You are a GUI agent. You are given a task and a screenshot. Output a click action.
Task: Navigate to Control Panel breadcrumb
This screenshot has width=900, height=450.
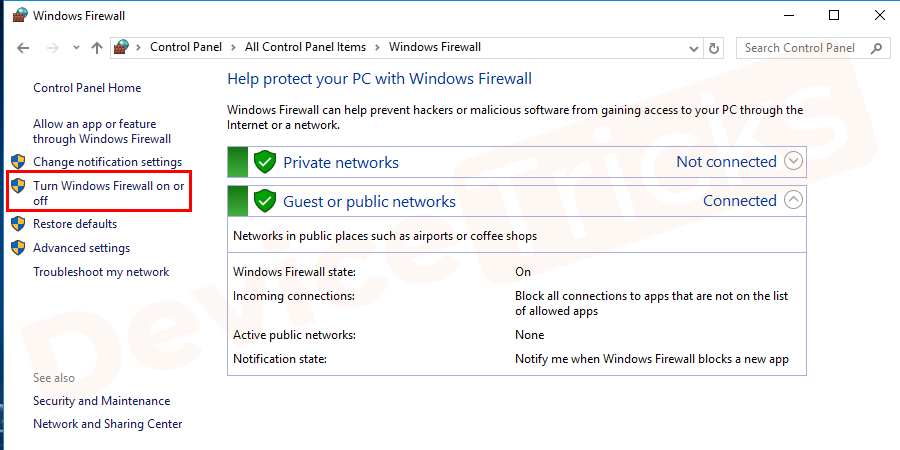[186, 48]
